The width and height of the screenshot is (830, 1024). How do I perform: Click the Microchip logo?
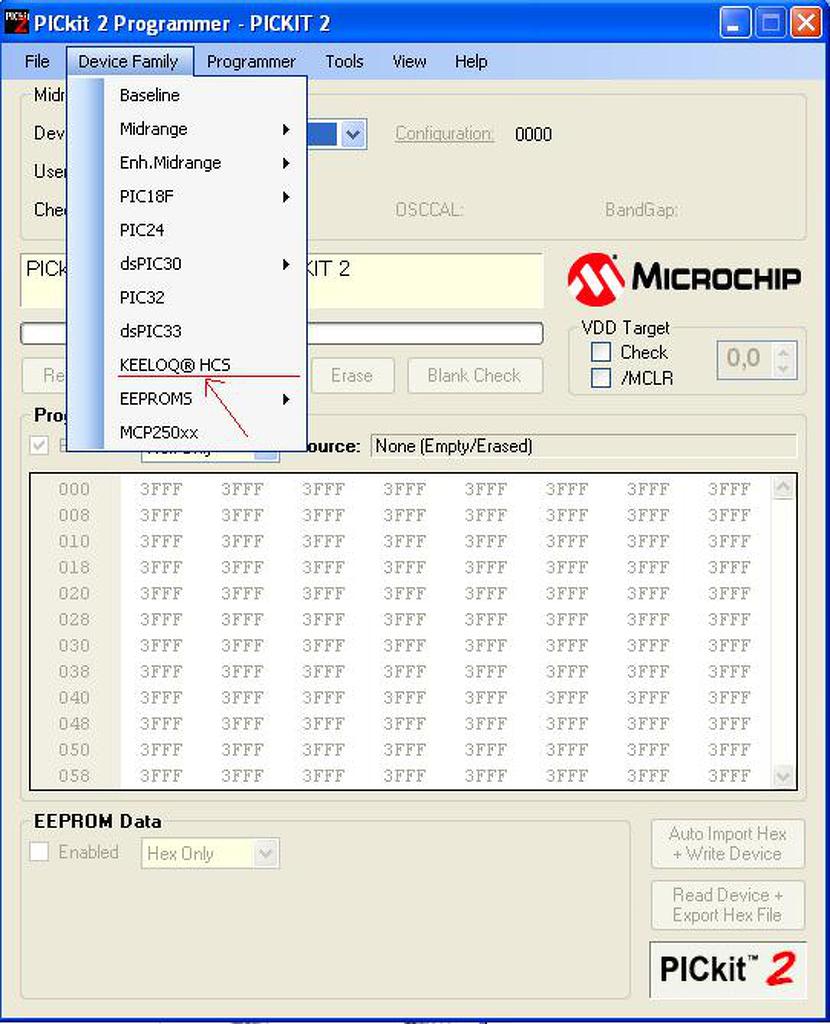tap(684, 279)
